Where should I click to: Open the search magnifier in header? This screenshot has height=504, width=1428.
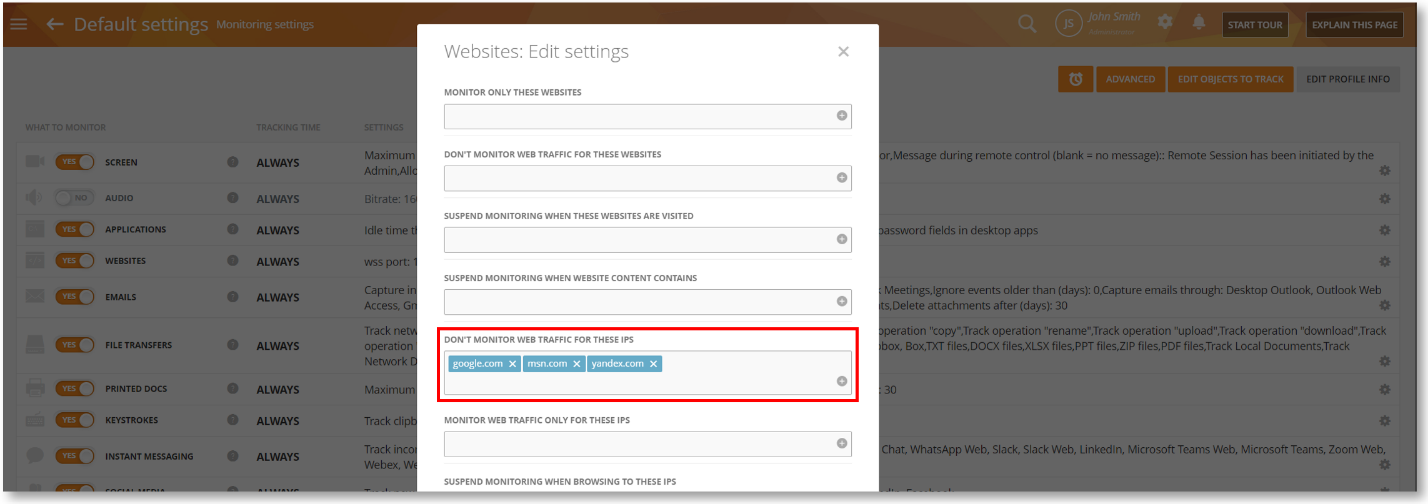tap(1027, 23)
